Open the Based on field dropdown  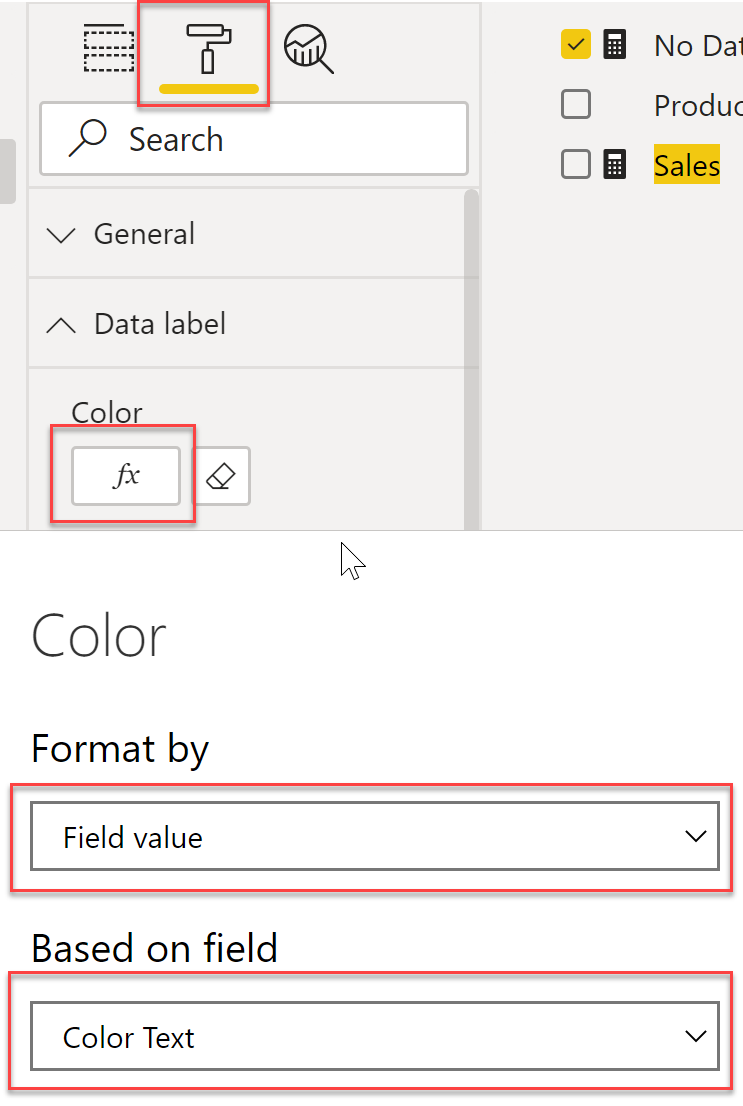point(375,1037)
